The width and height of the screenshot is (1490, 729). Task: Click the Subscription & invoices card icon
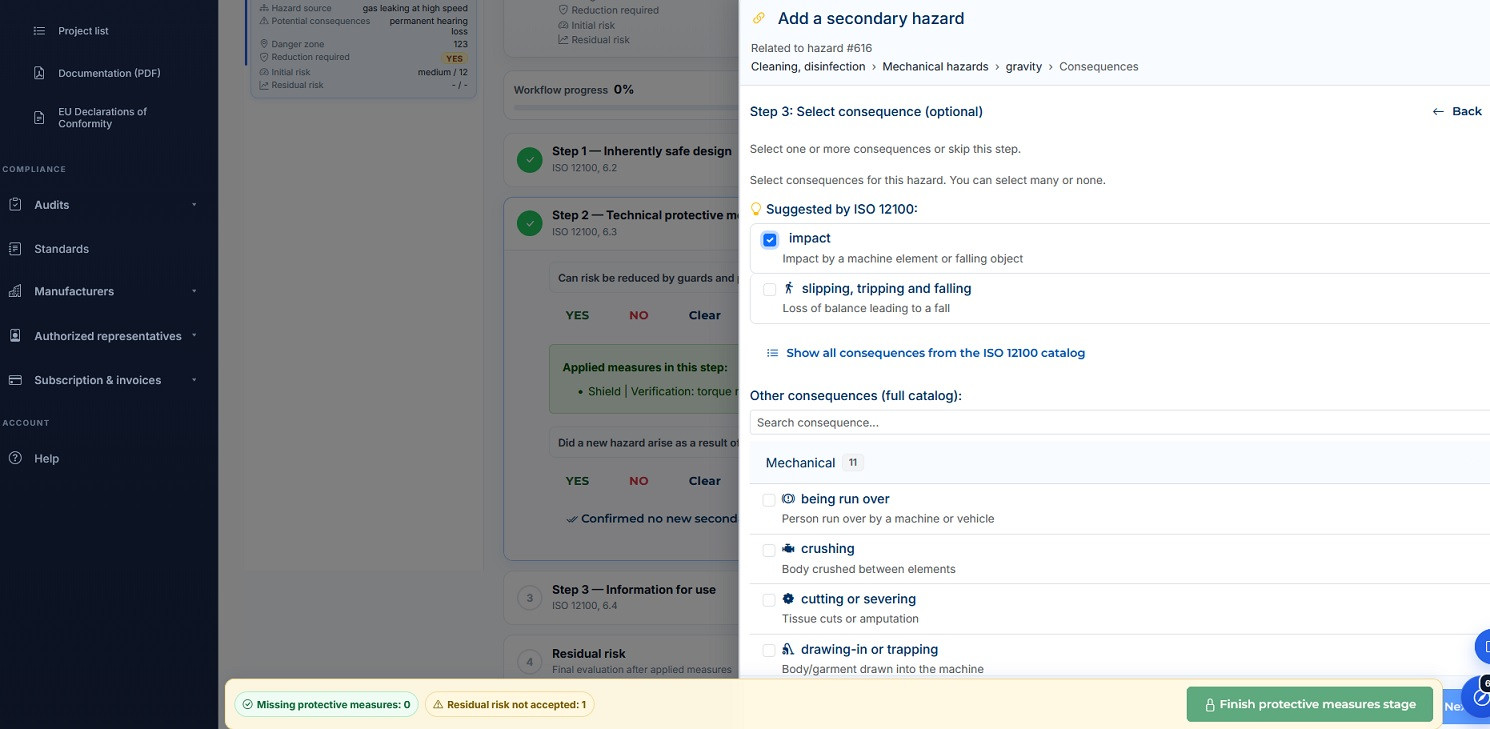(15, 380)
